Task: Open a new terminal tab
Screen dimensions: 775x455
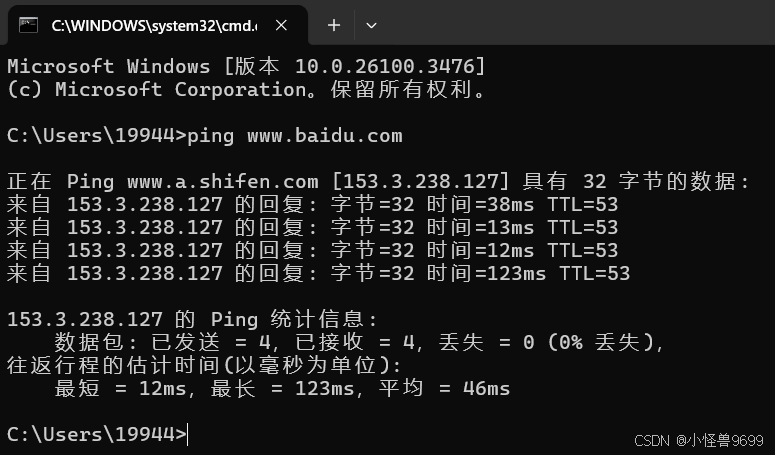Action: (334, 25)
